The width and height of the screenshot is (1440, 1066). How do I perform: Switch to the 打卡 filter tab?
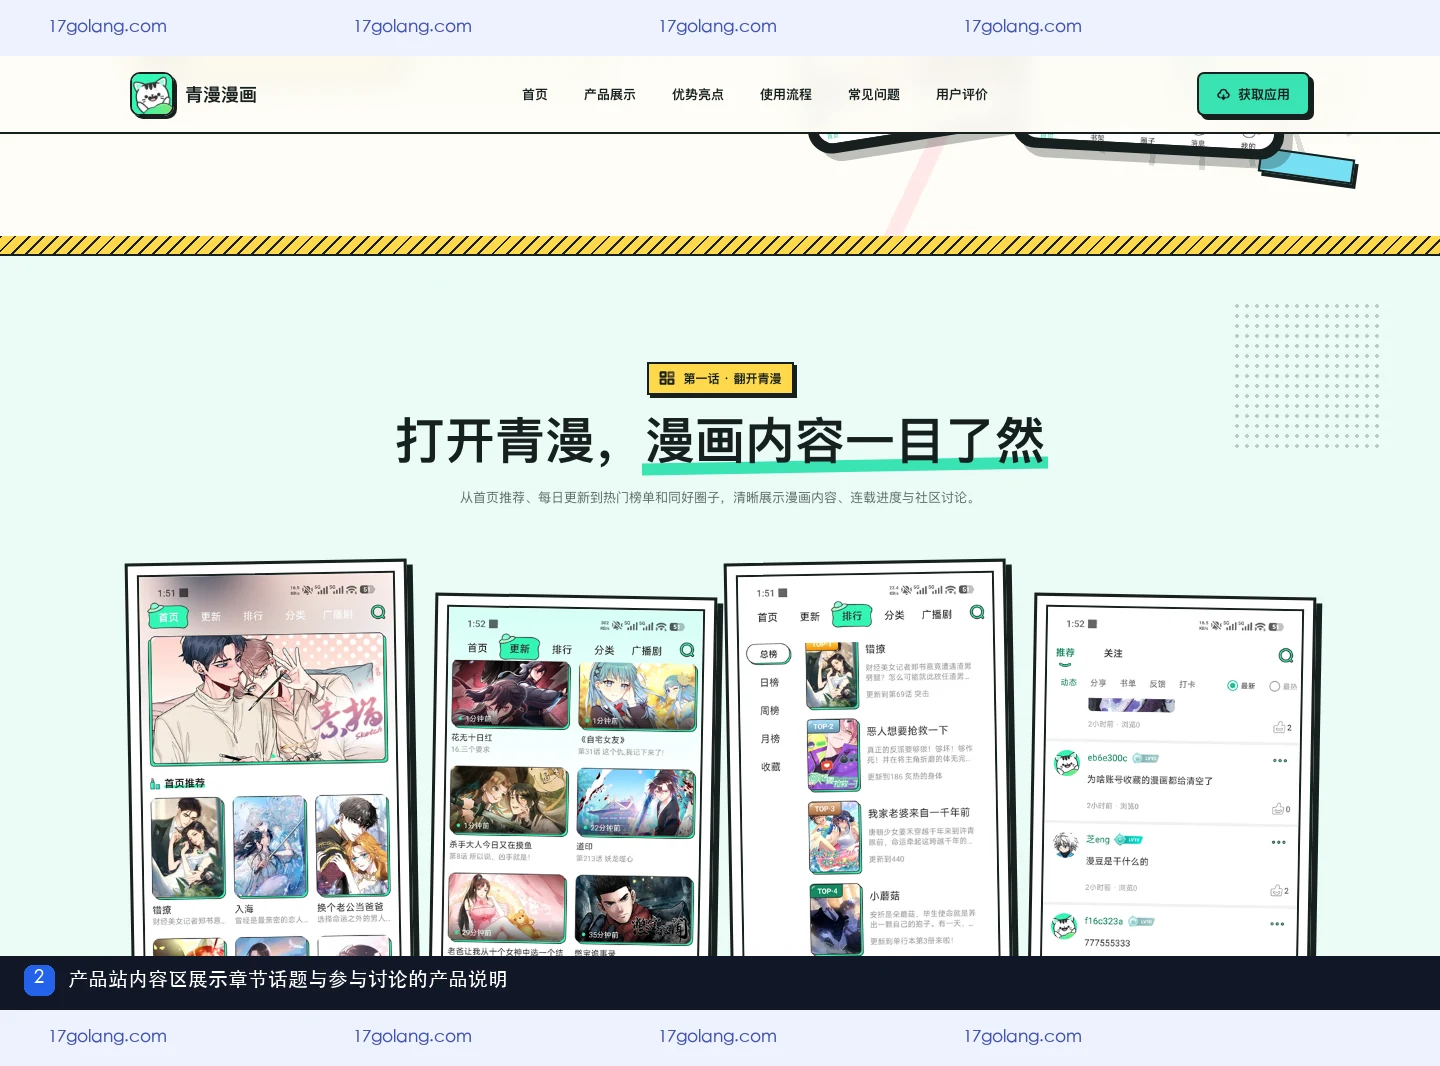pos(1187,684)
